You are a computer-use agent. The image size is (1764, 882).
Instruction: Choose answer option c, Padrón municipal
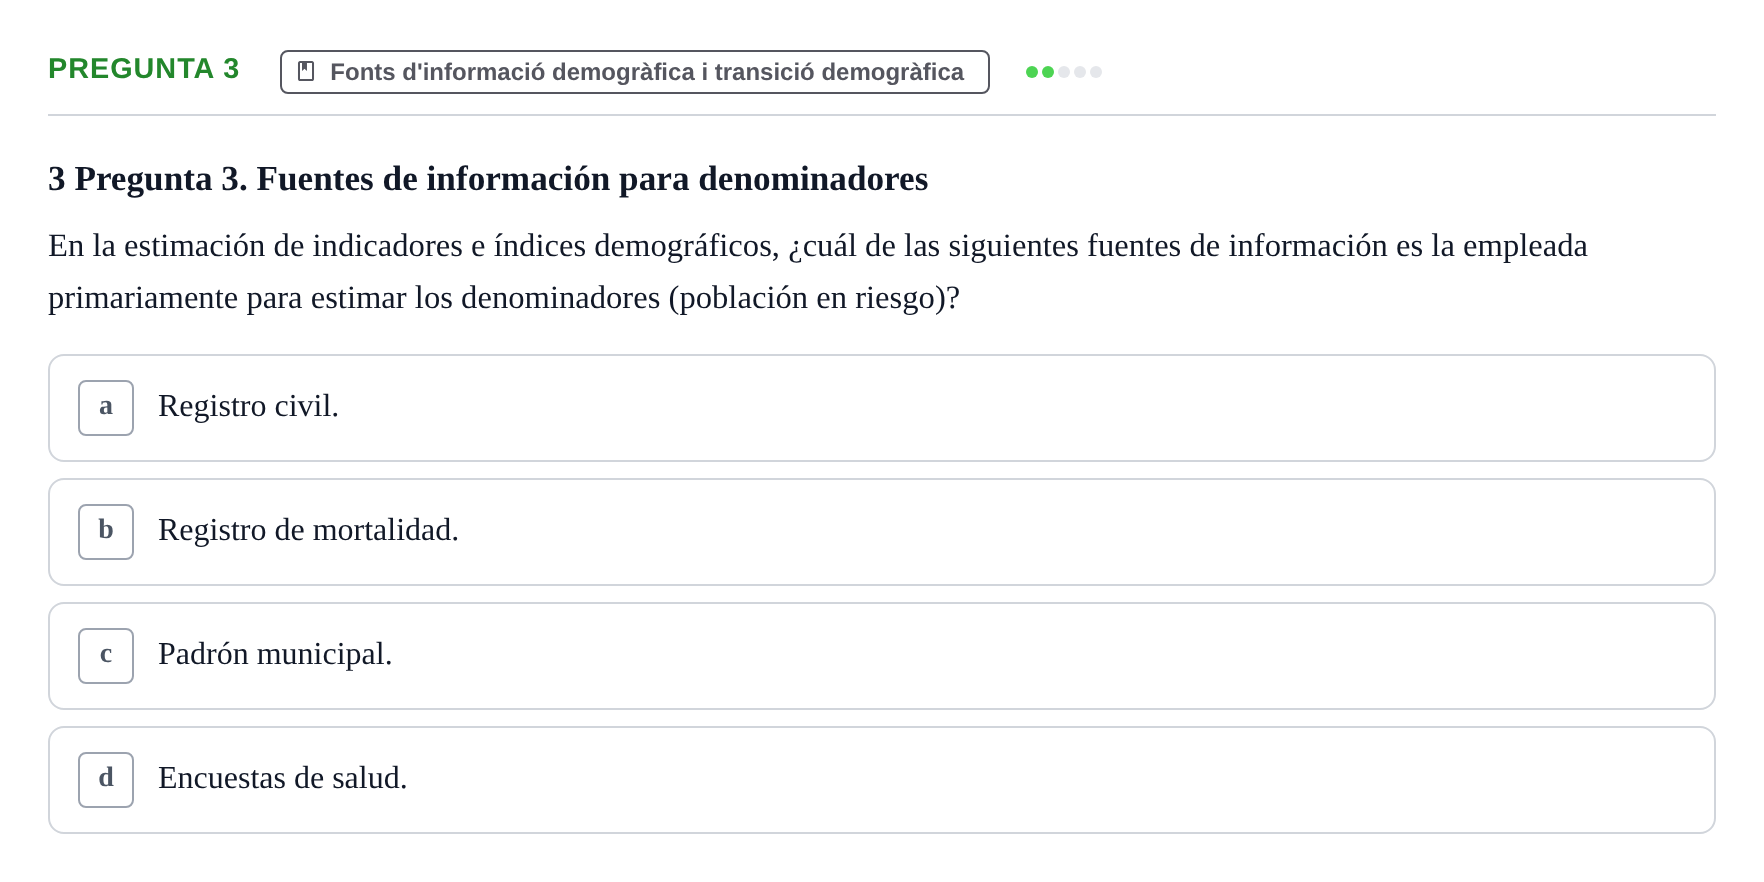(882, 656)
